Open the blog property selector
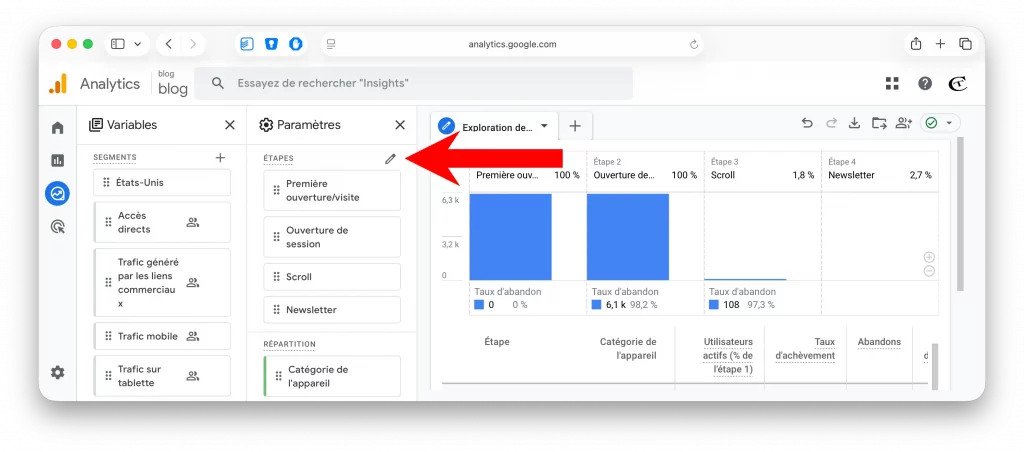The height and width of the screenshot is (452, 1024). (x=172, y=84)
